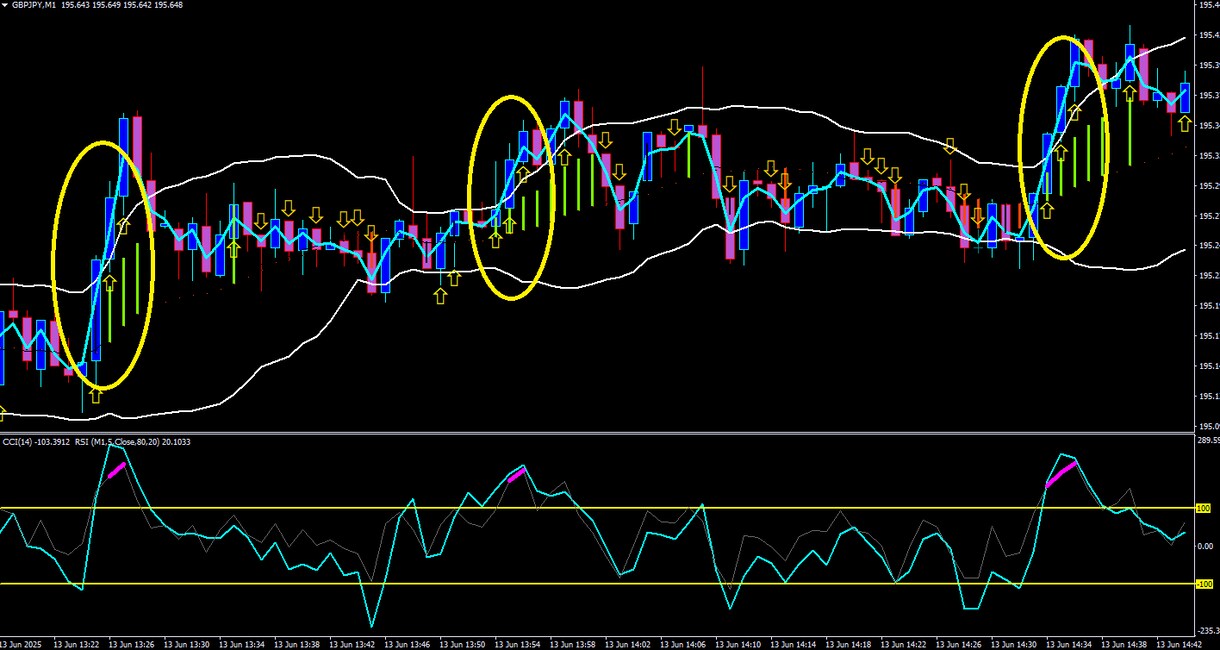Click the 13 Jun 14:34 time label
Image resolution: width=1220 pixels, height=650 pixels.
click(1070, 643)
